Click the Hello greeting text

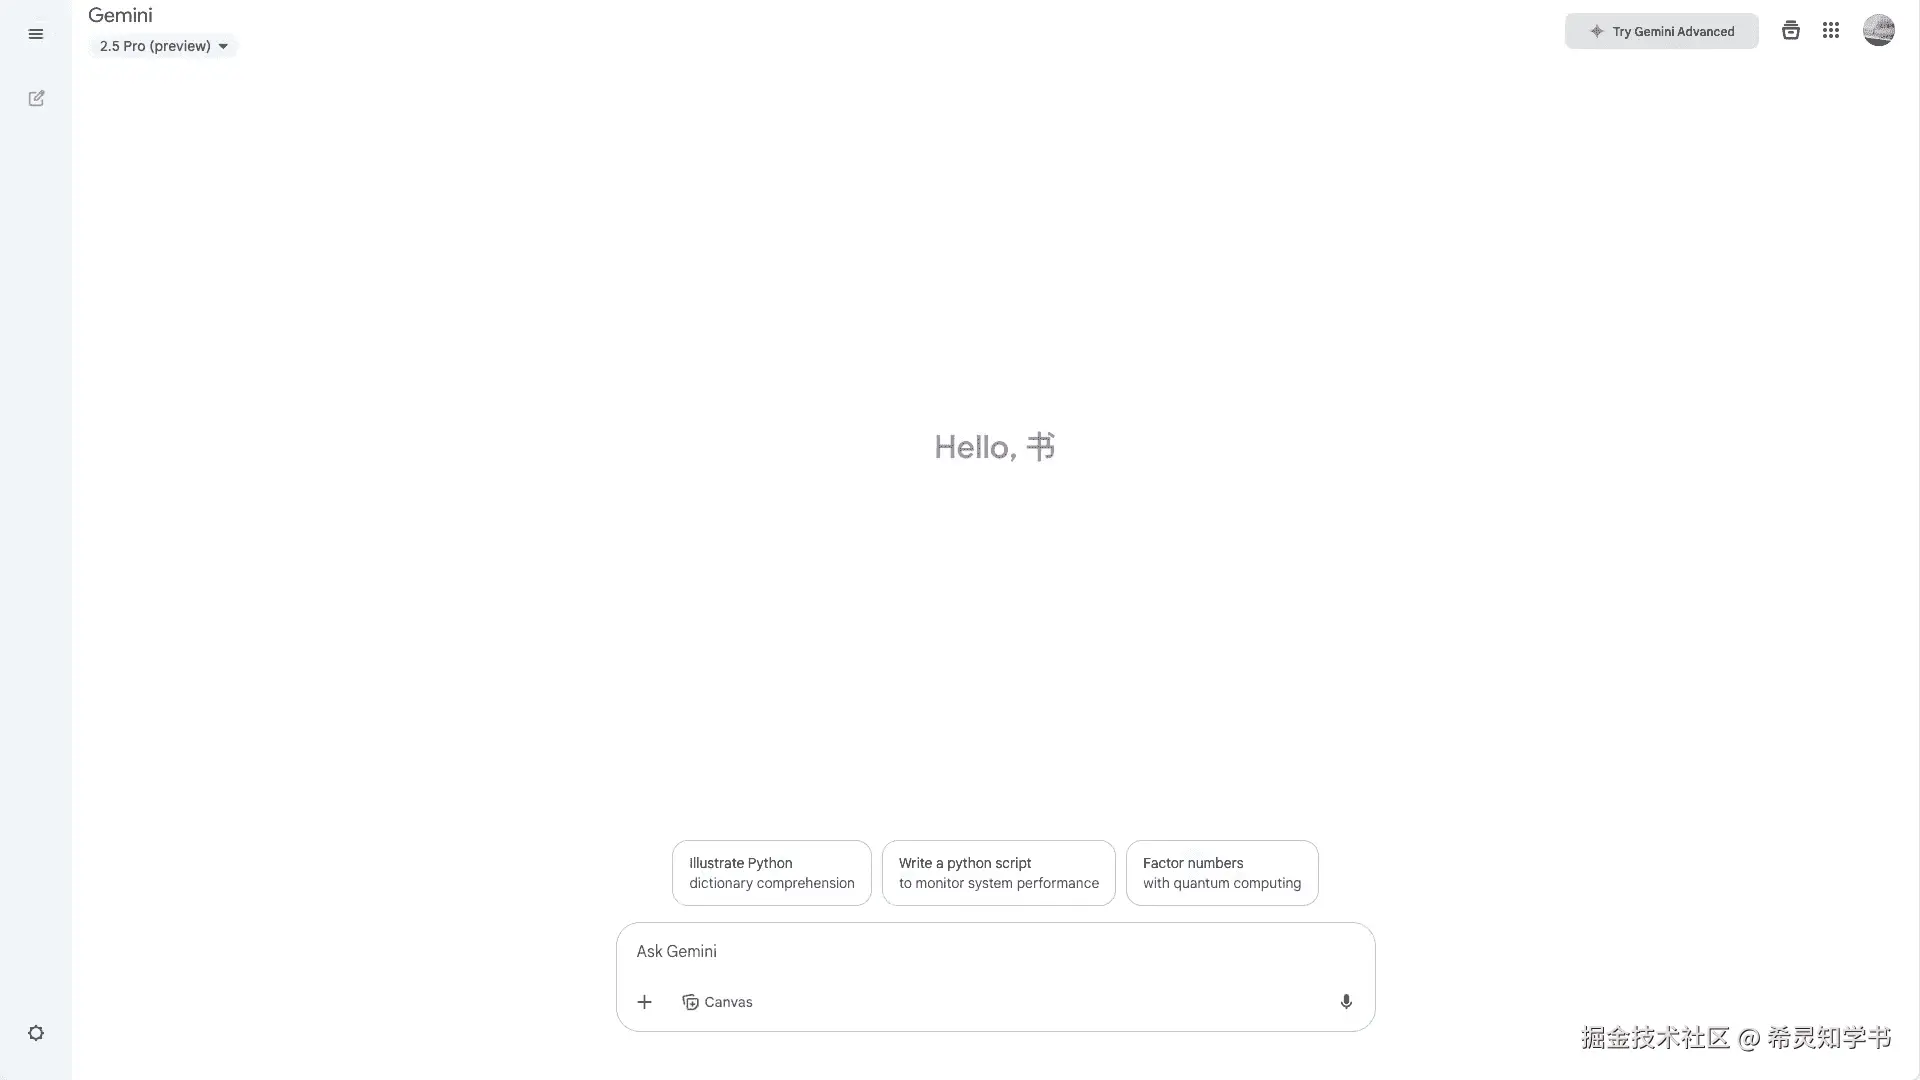tap(994, 447)
